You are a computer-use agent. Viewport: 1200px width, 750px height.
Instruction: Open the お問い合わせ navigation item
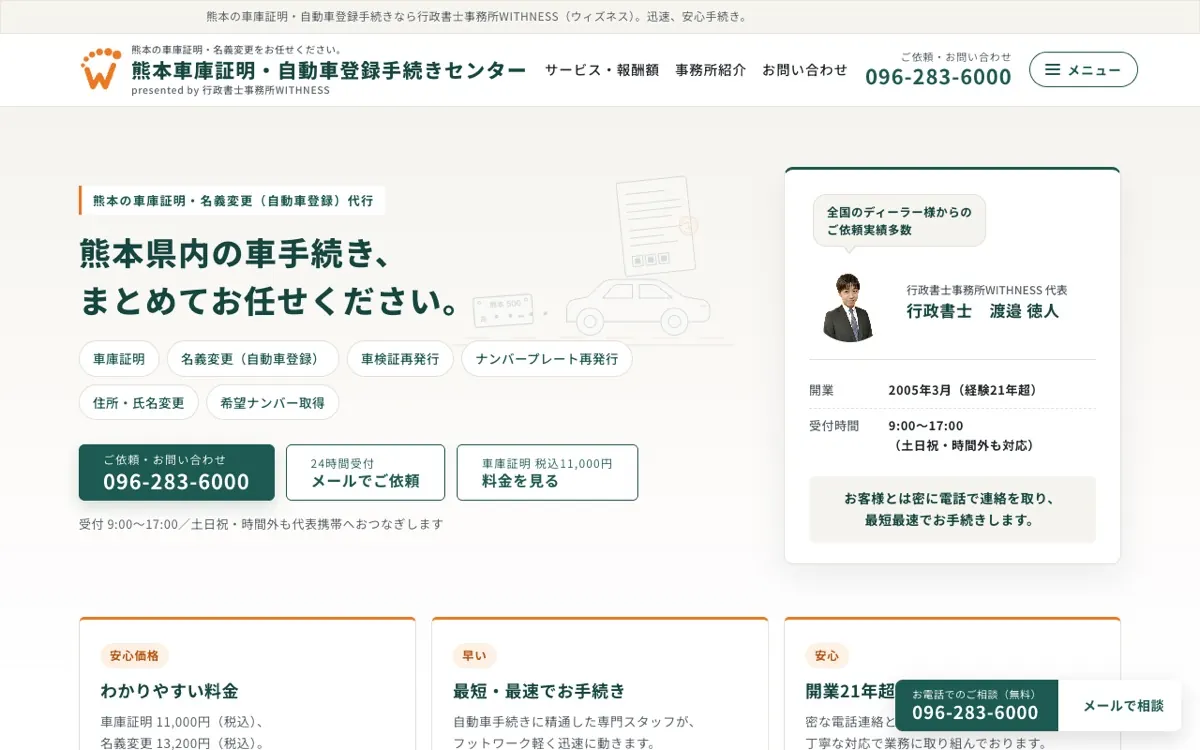pyautogui.click(x=805, y=70)
